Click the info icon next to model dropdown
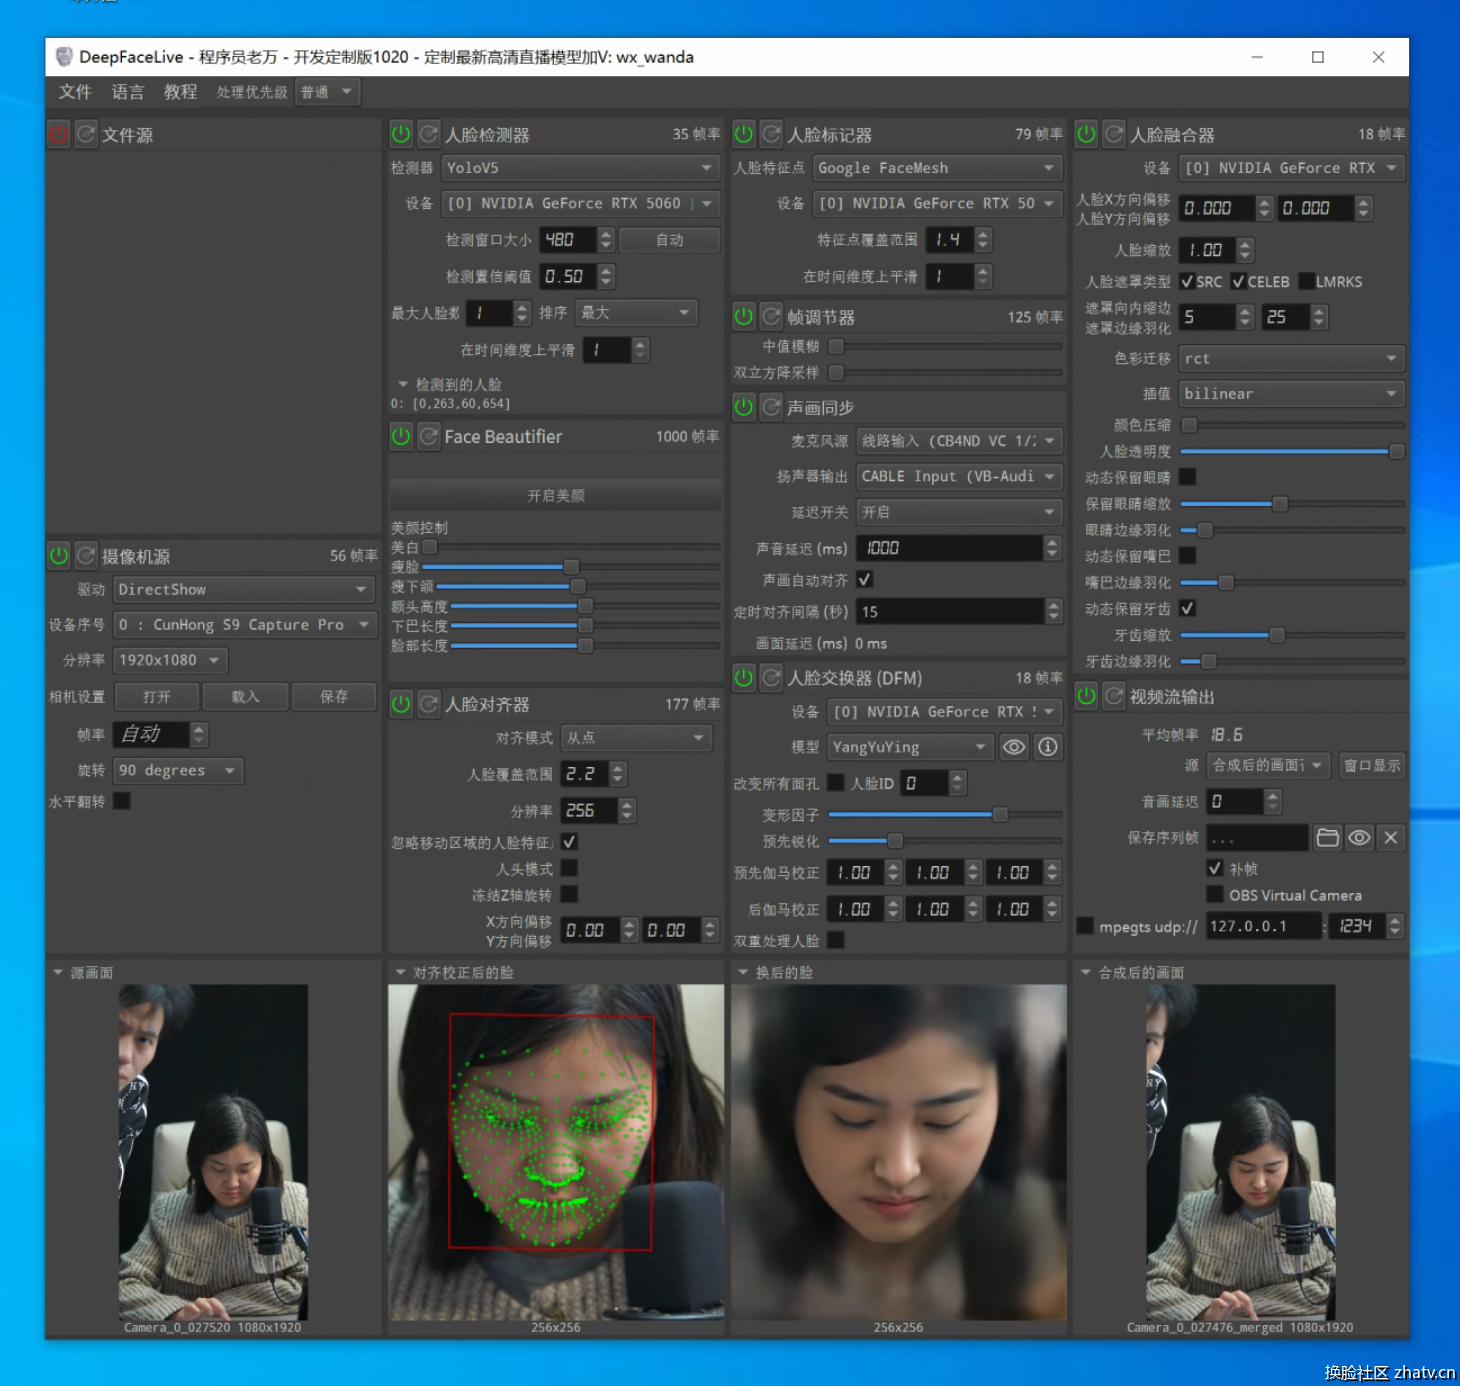The height and width of the screenshot is (1386, 1460). [1047, 747]
